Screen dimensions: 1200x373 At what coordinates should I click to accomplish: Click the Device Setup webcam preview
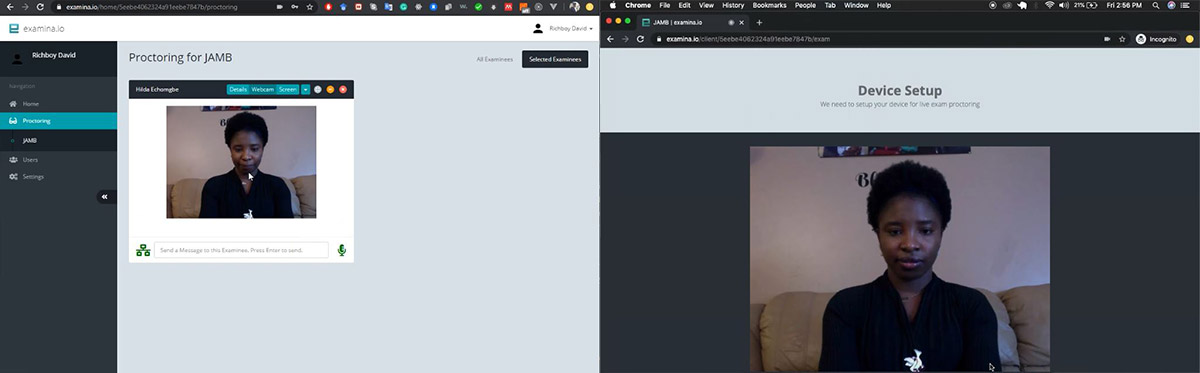click(x=900, y=259)
